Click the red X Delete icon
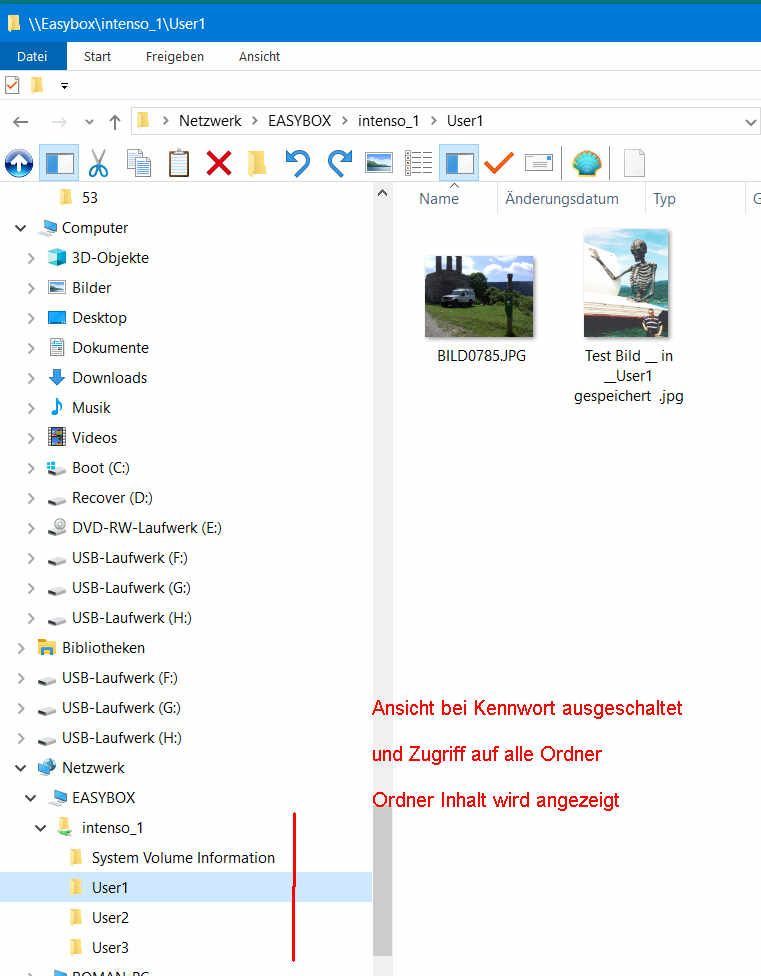This screenshot has width=761, height=976. pyautogui.click(x=219, y=163)
